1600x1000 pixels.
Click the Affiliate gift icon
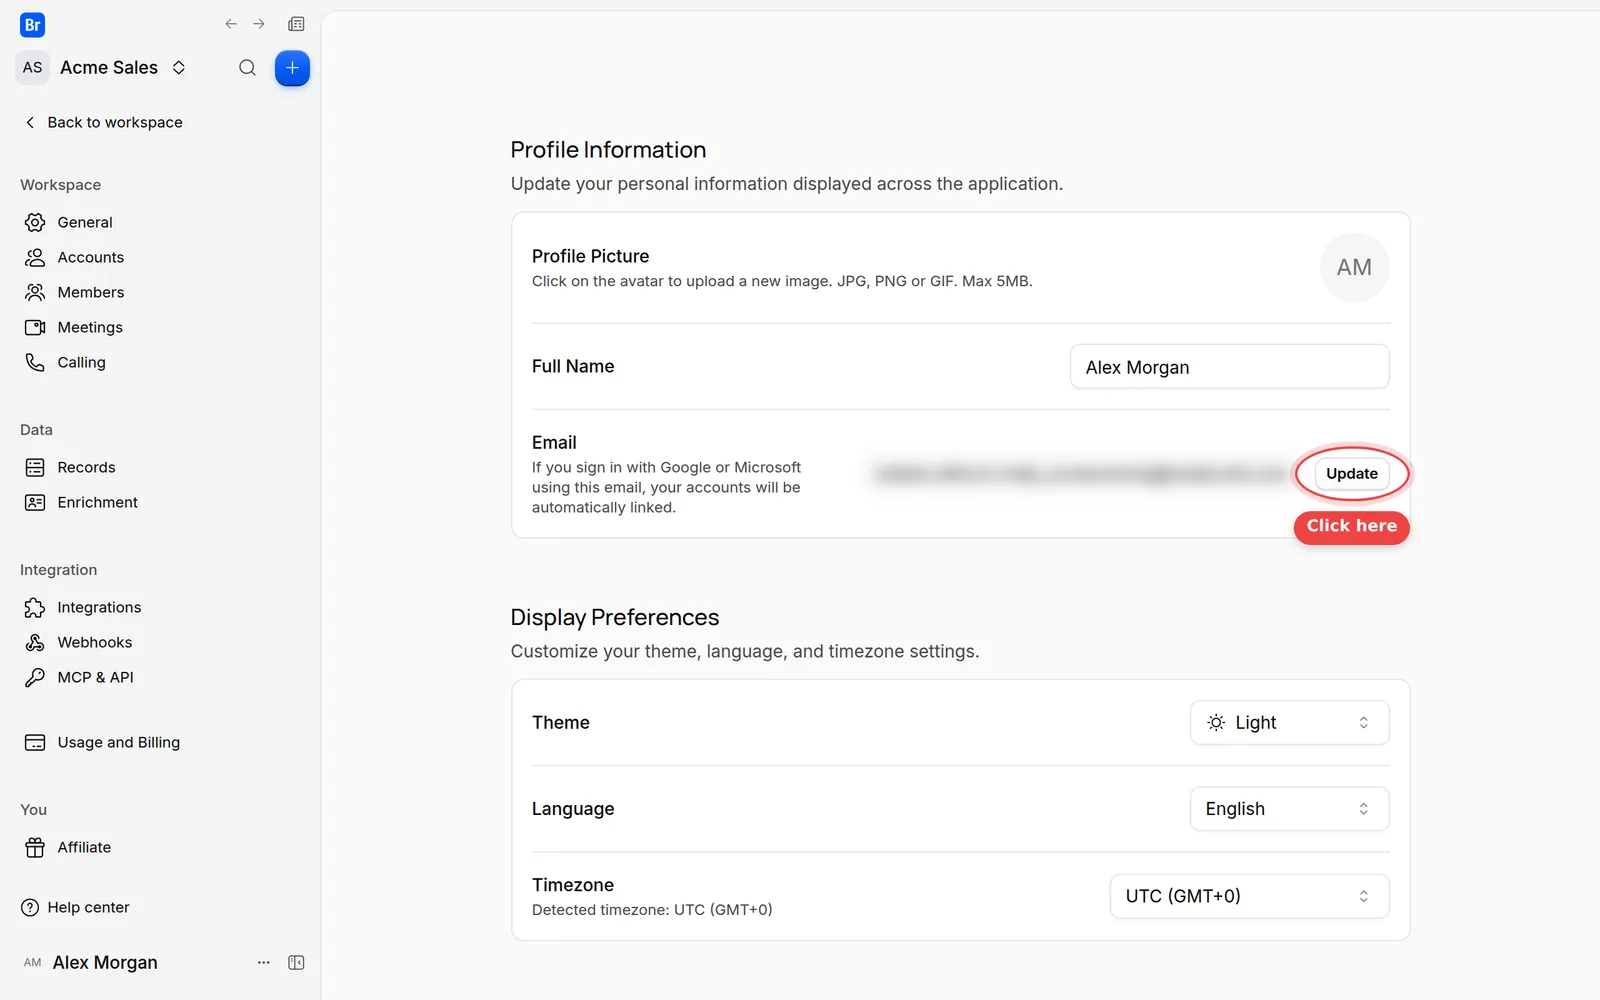coord(35,847)
